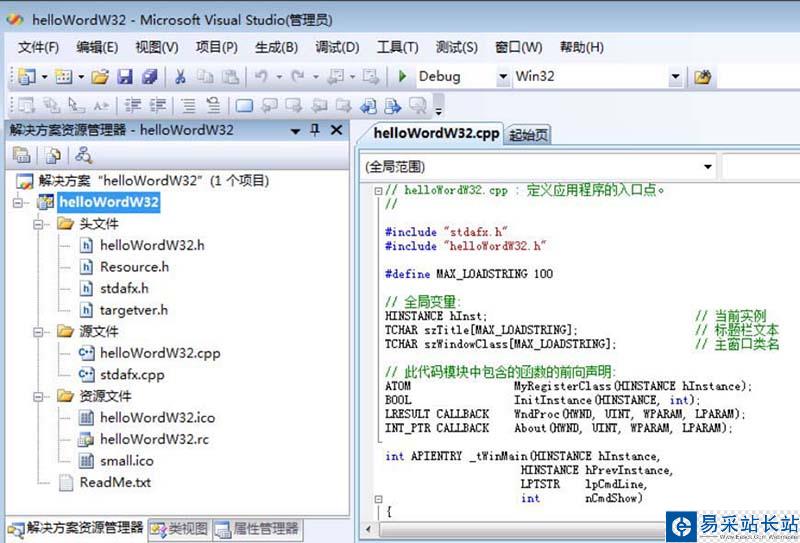The image size is (800, 543).
Task: Collapse the code outline at the first comment line
Action: 378,191
